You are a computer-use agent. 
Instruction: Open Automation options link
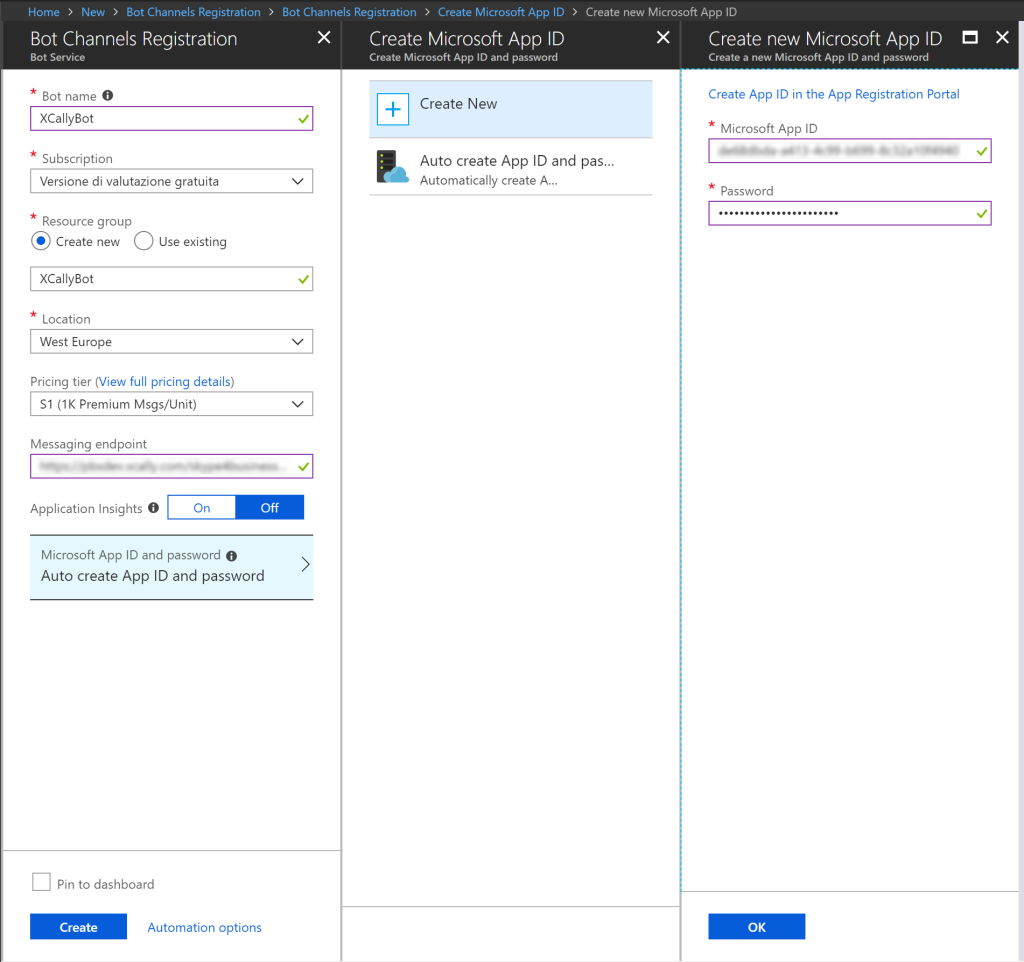tap(204, 927)
